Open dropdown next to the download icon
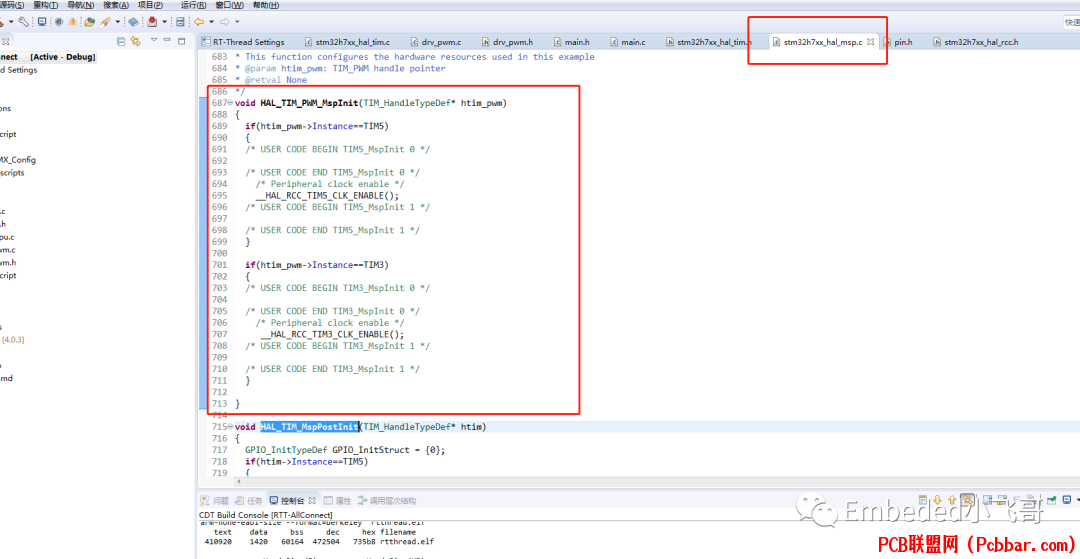This screenshot has width=1080, height=559. click(x=165, y=21)
